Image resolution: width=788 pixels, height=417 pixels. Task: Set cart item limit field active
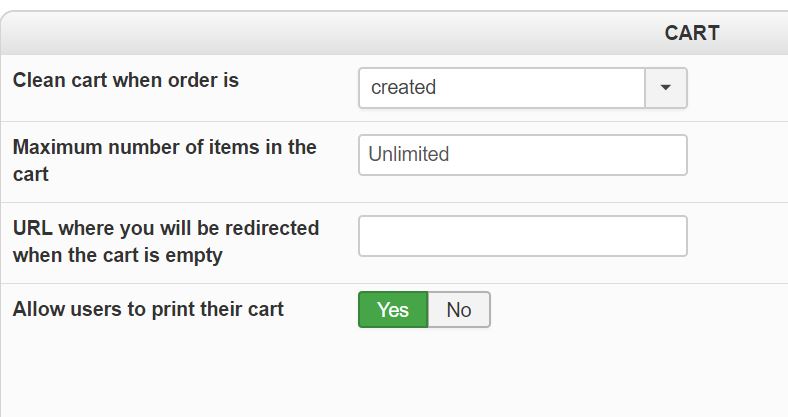pyautogui.click(x=522, y=155)
